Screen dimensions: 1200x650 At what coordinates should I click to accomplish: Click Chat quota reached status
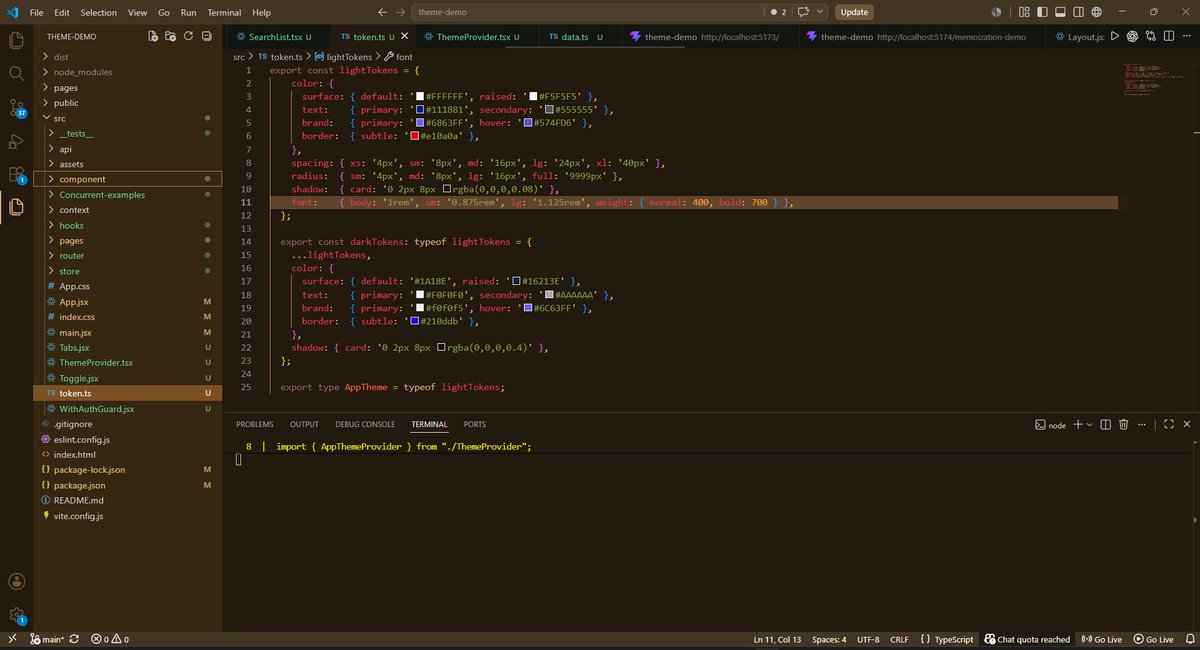click(x=1027, y=639)
